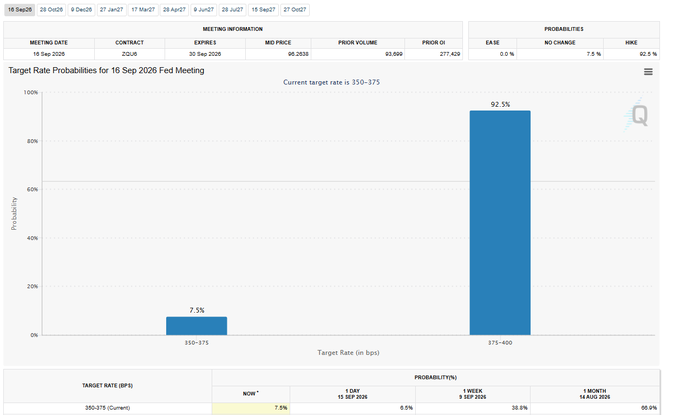This screenshot has height=415, width=680.
Task: Click the MEETING INFORMATION table heading
Action: coord(233,29)
